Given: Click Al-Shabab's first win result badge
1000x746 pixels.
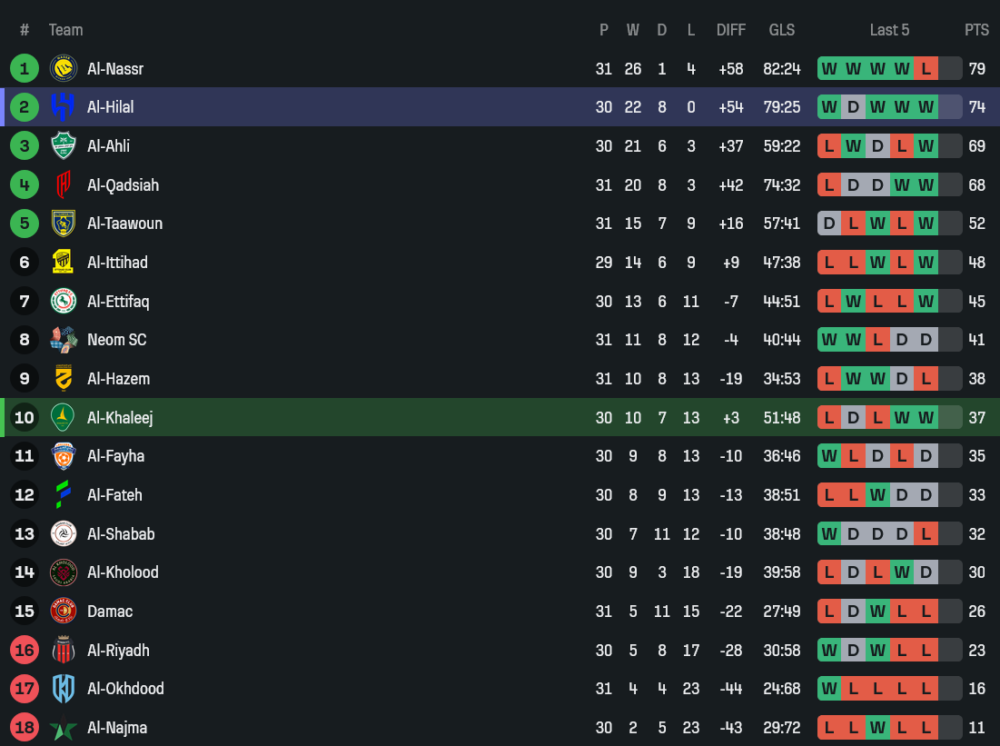Looking at the screenshot, I should pyautogui.click(x=829, y=534).
